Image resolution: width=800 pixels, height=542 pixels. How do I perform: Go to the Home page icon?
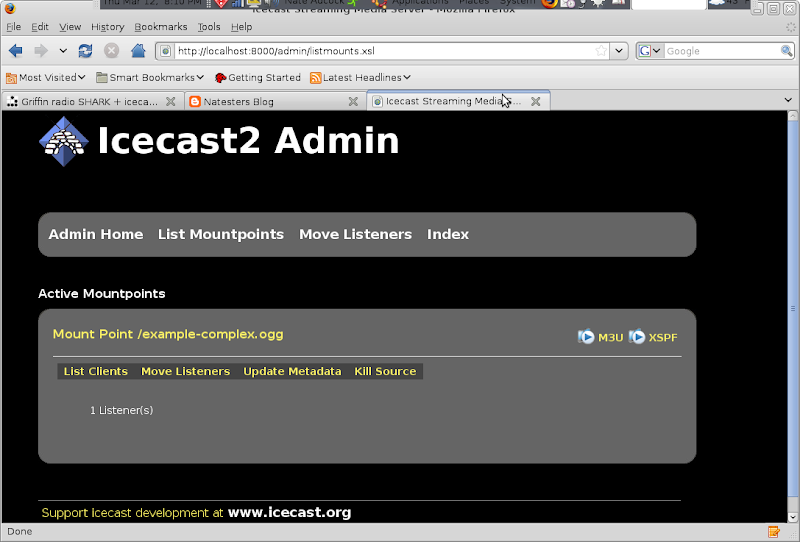click(x=138, y=51)
